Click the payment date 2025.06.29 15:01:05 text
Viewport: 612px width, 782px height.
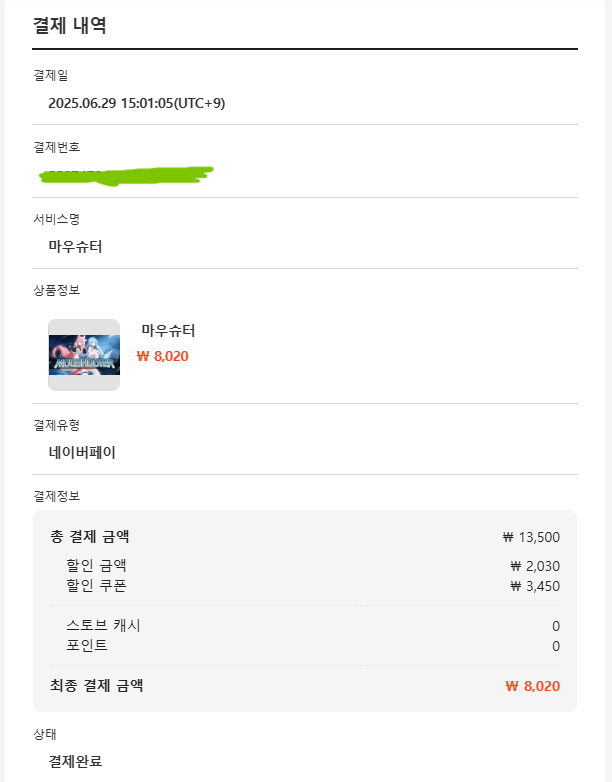point(136,103)
